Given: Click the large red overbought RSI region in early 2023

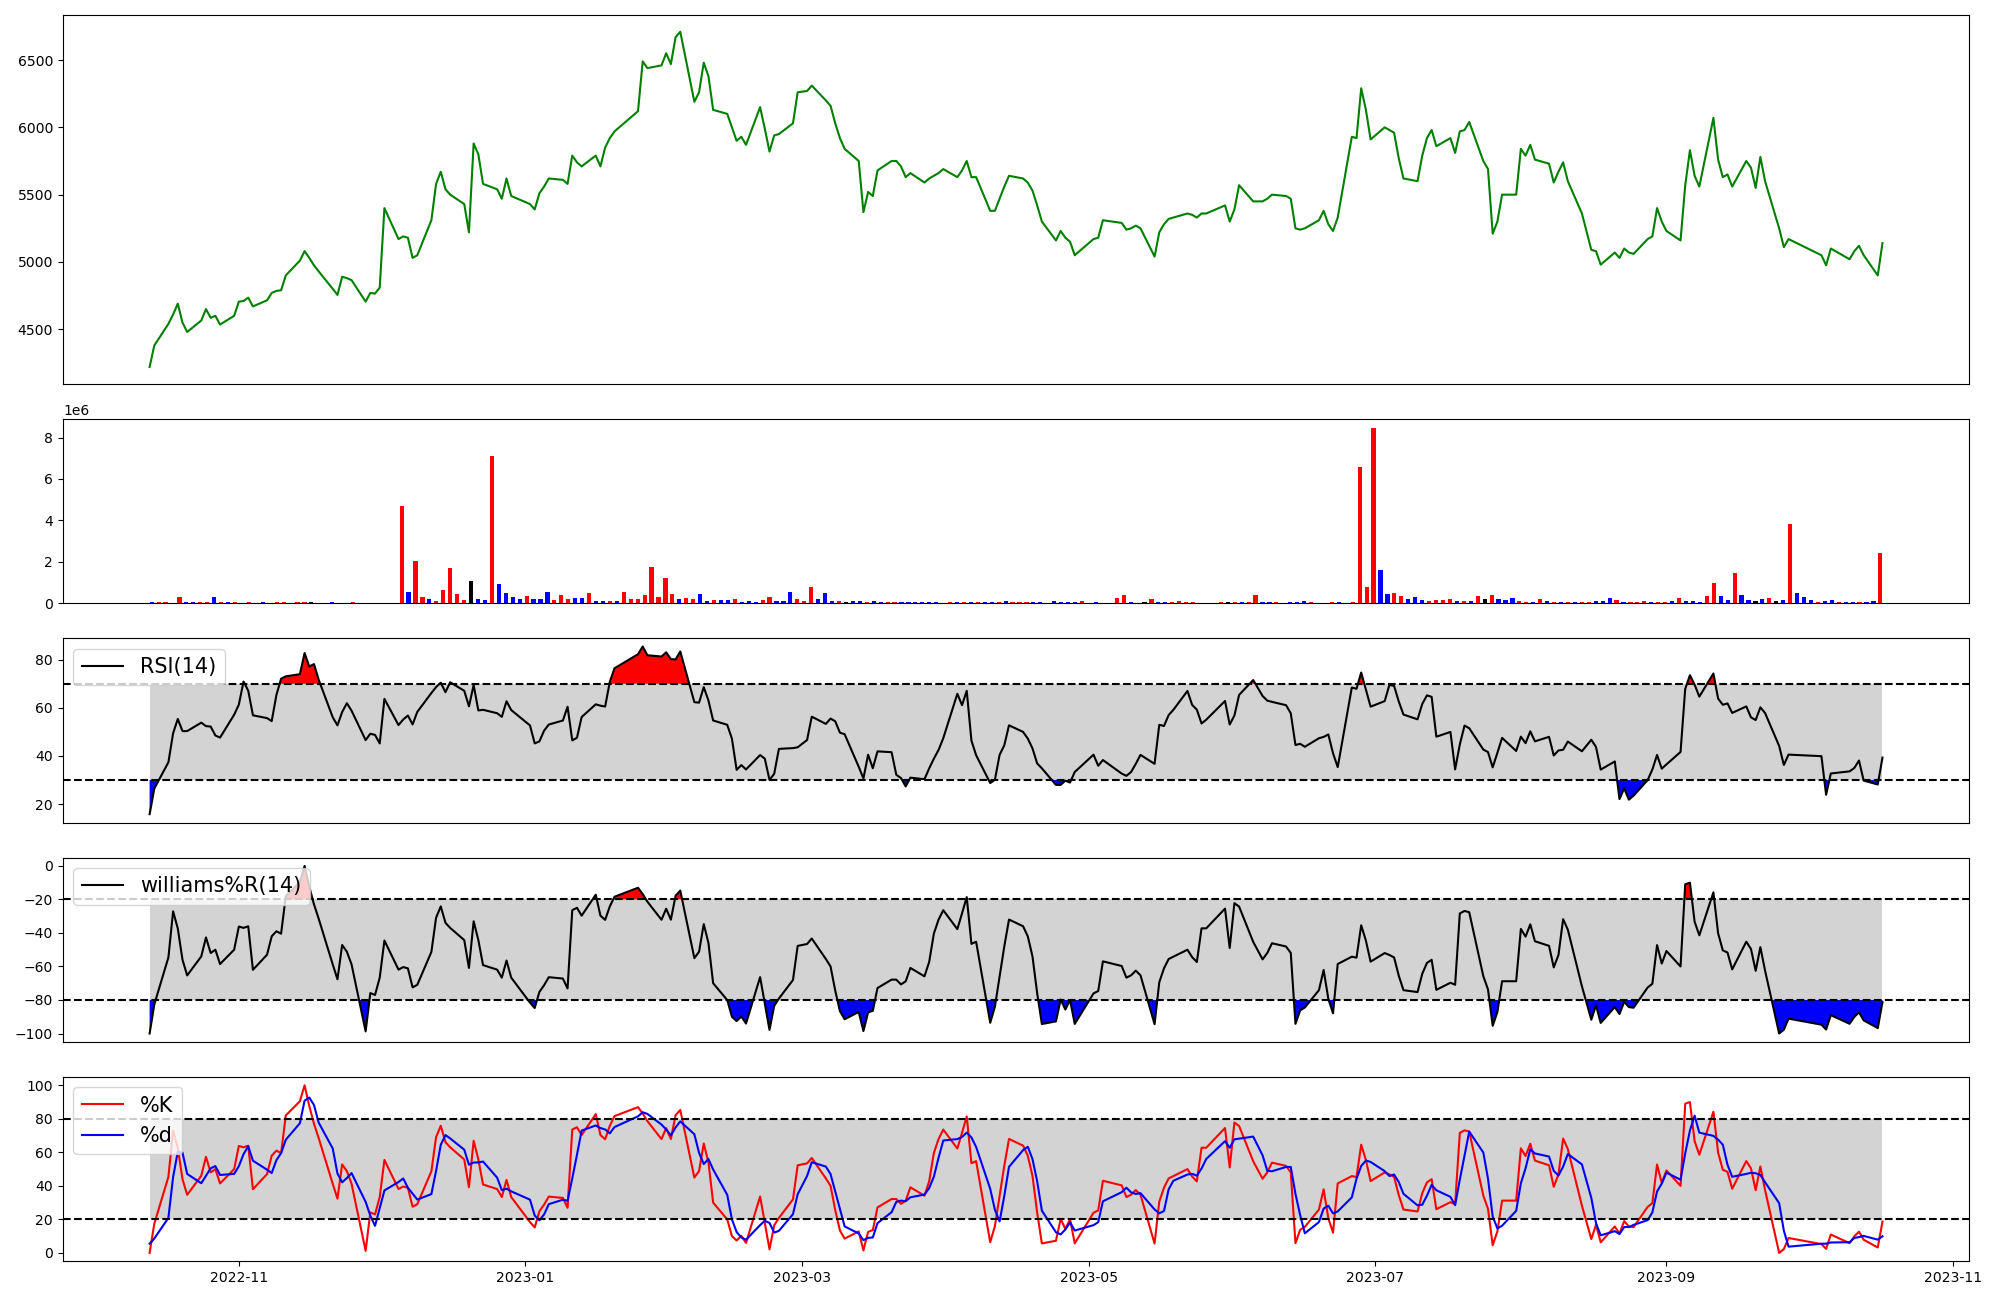Looking at the screenshot, I should pyautogui.click(x=648, y=670).
